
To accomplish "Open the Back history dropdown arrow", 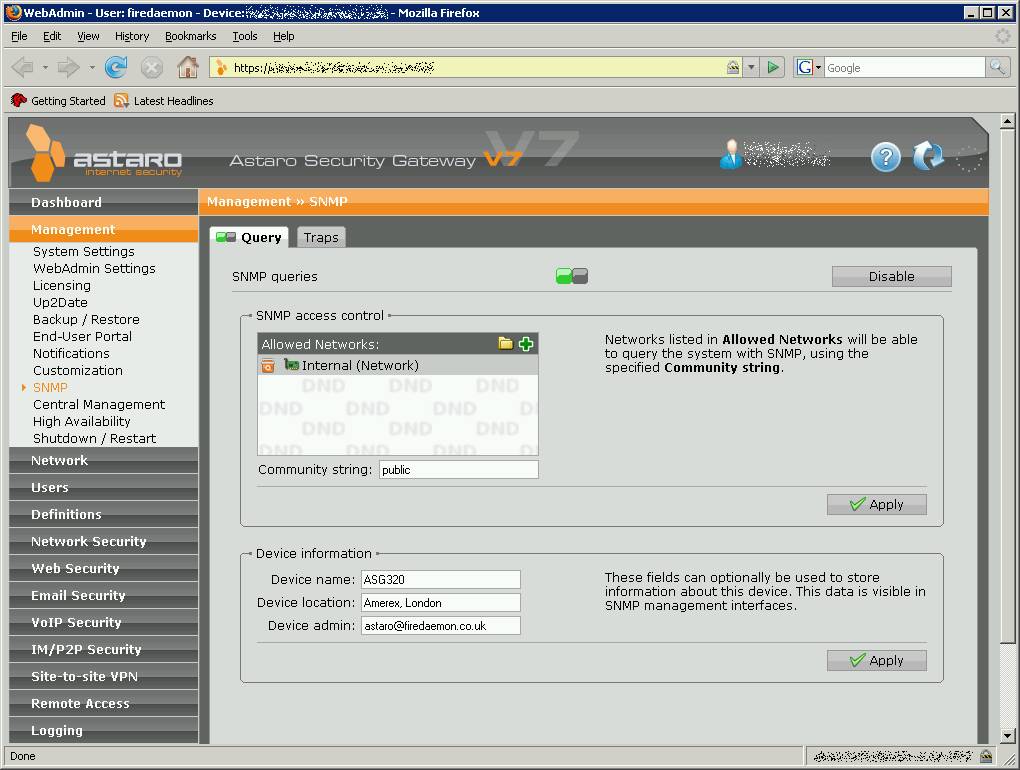I will [45, 67].
